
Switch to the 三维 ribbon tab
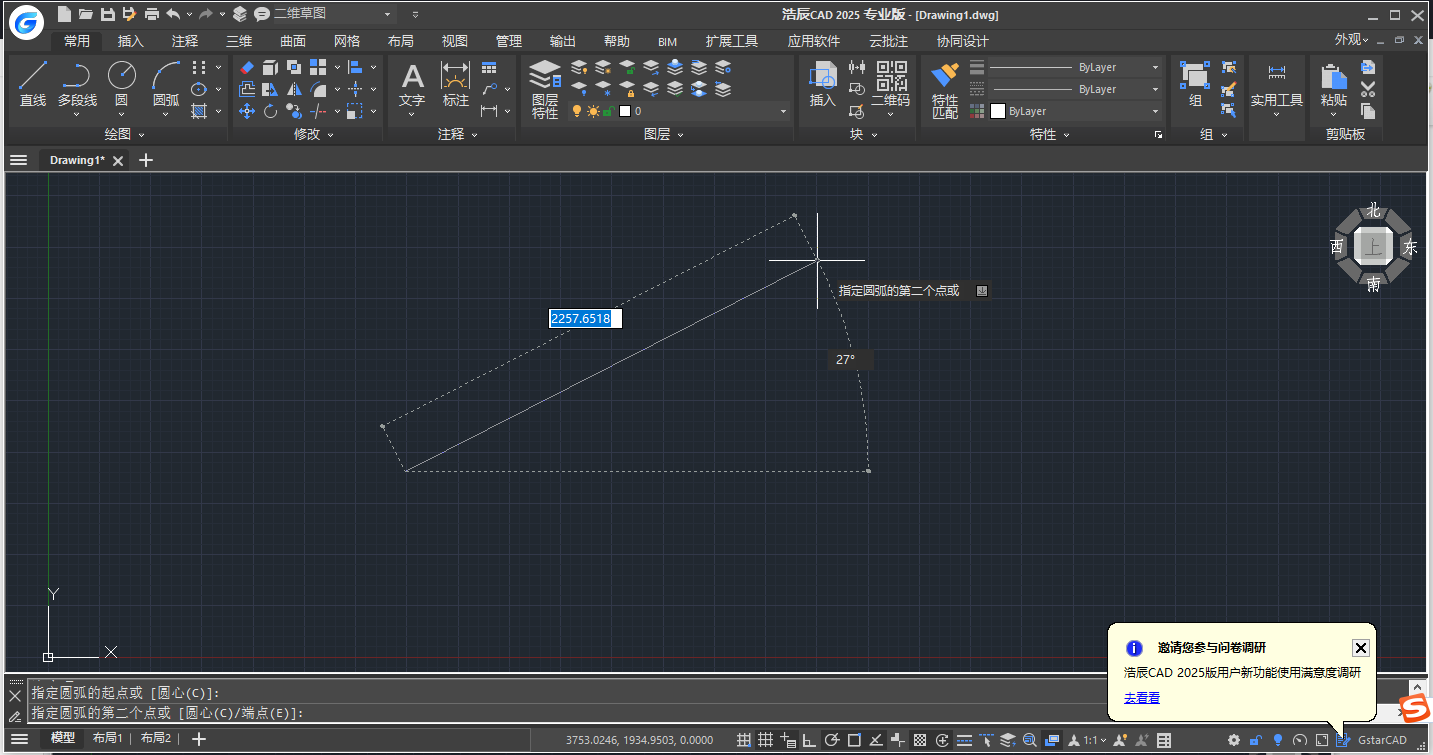239,41
